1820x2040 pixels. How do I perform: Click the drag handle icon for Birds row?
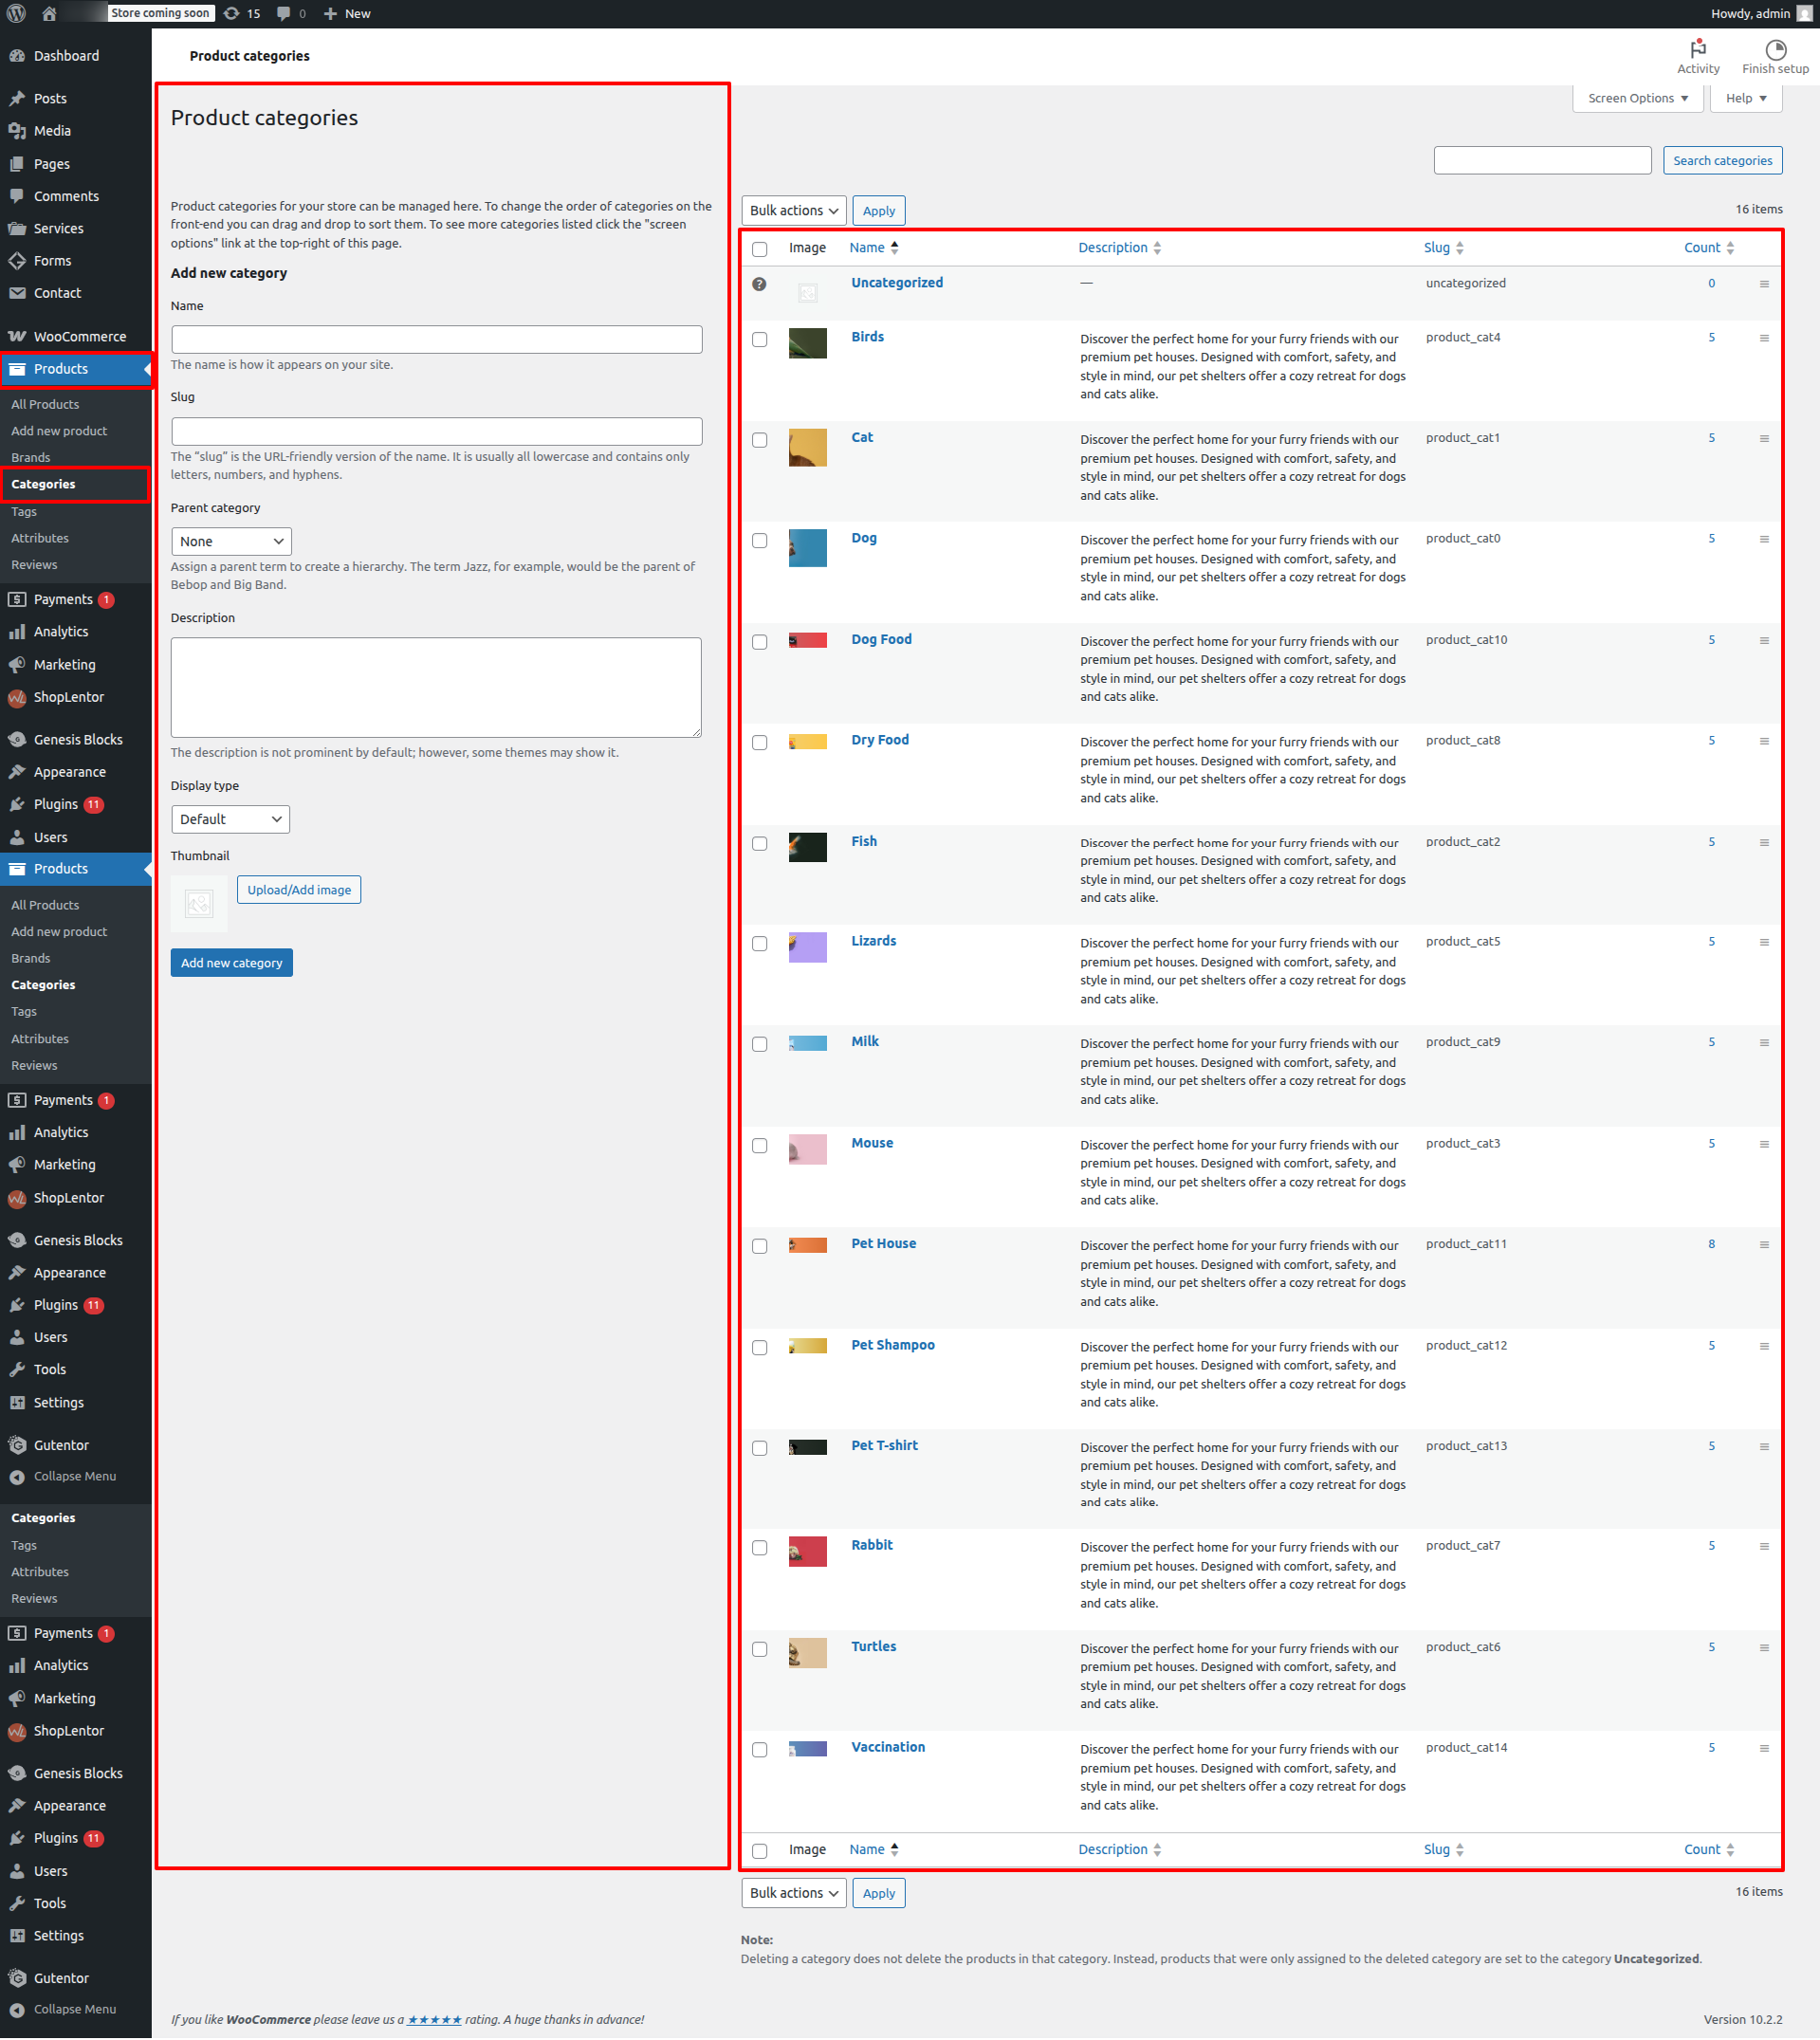coord(1763,338)
